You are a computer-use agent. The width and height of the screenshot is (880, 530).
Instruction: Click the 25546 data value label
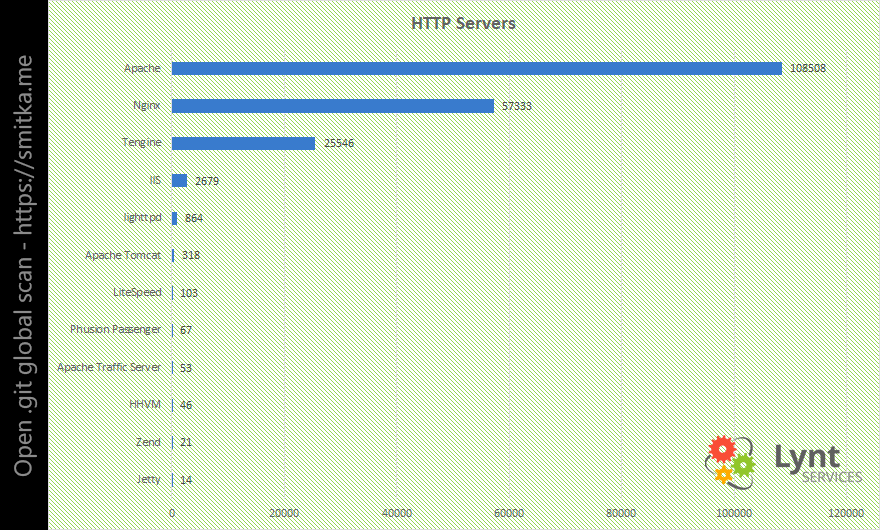[339, 143]
